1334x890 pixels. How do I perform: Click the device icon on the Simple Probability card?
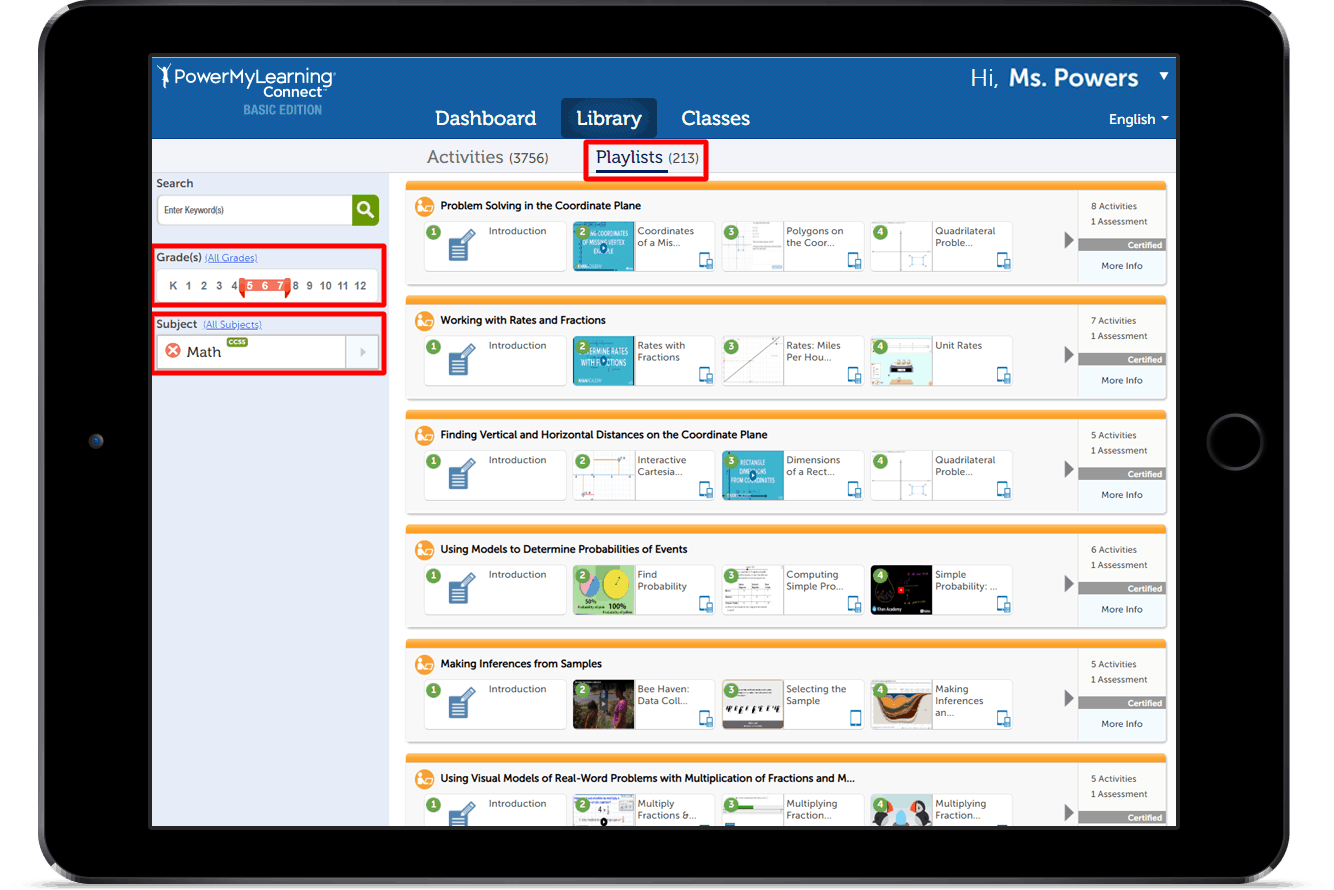pyautogui.click(x=1003, y=604)
